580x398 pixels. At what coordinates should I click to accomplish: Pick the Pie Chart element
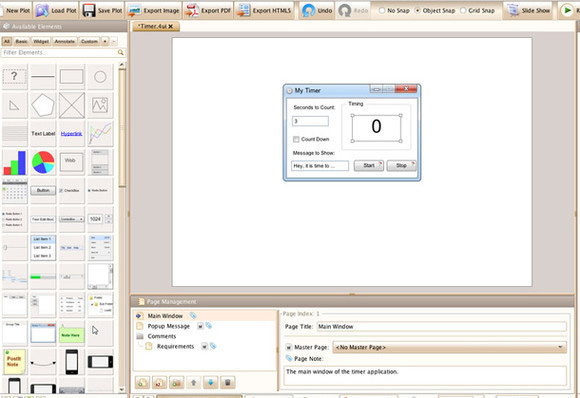coord(43,162)
